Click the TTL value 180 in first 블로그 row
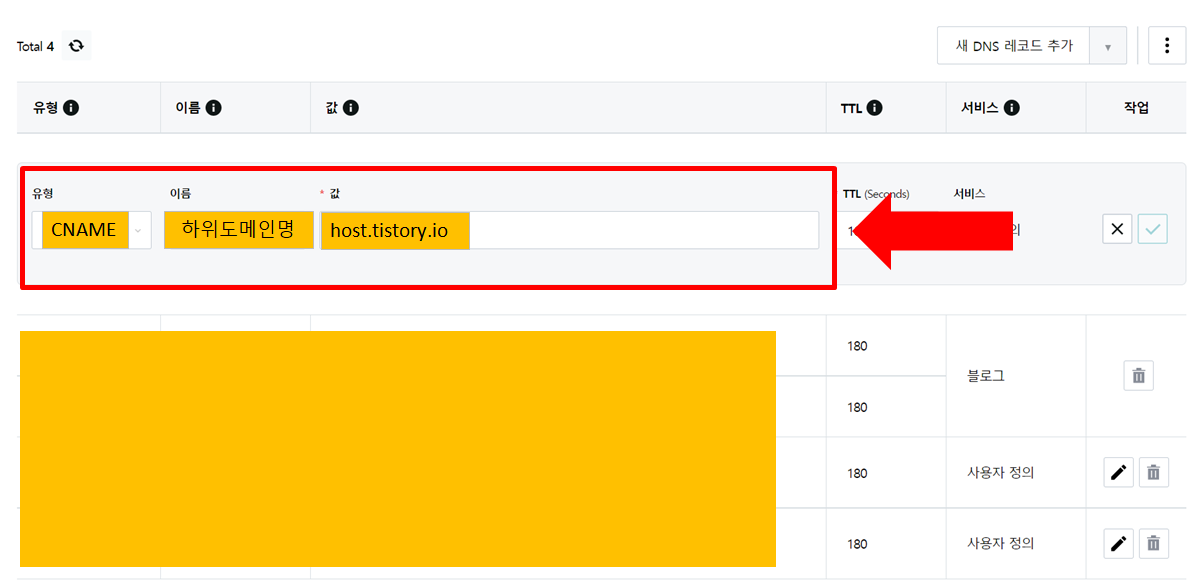Image resolution: width=1200 pixels, height=587 pixels. click(x=857, y=346)
